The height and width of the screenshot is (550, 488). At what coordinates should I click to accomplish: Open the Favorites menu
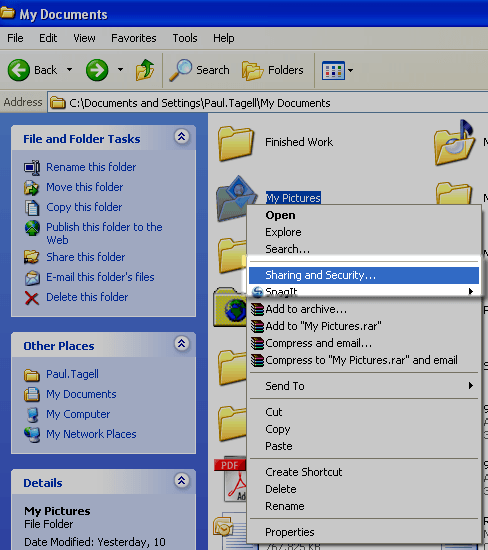[x=134, y=38]
